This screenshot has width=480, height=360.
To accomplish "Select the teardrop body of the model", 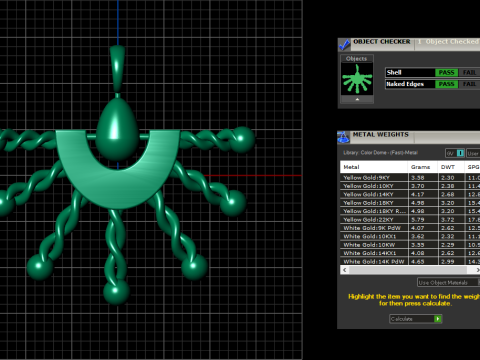I will pos(117,128).
